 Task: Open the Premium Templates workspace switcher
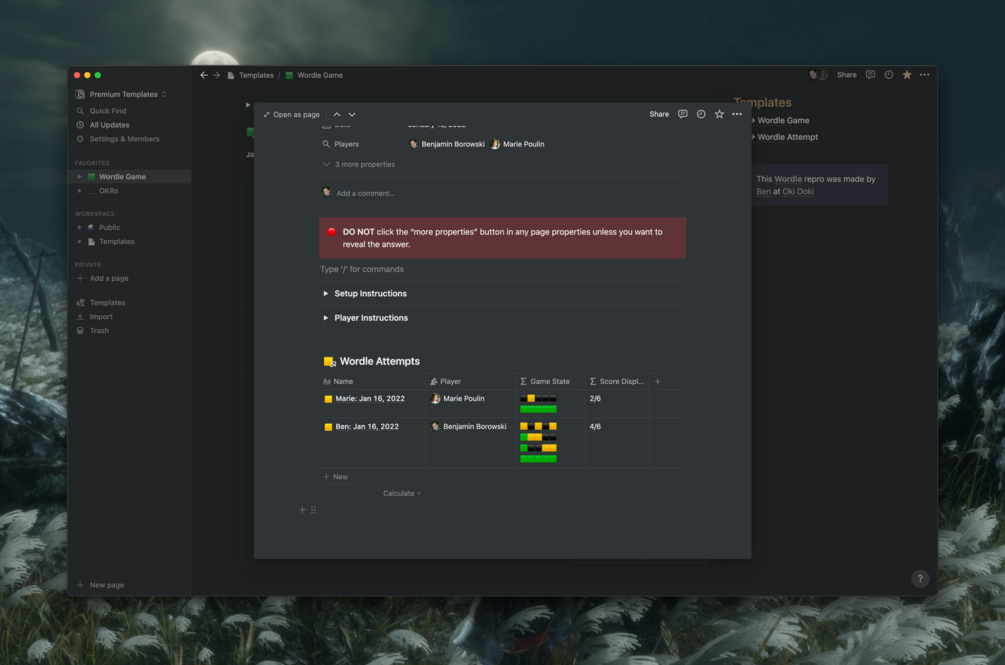pos(122,94)
